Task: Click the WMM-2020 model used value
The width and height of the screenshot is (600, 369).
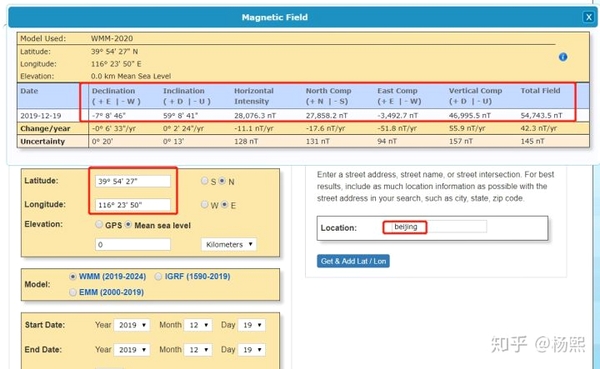Action: 112,38
